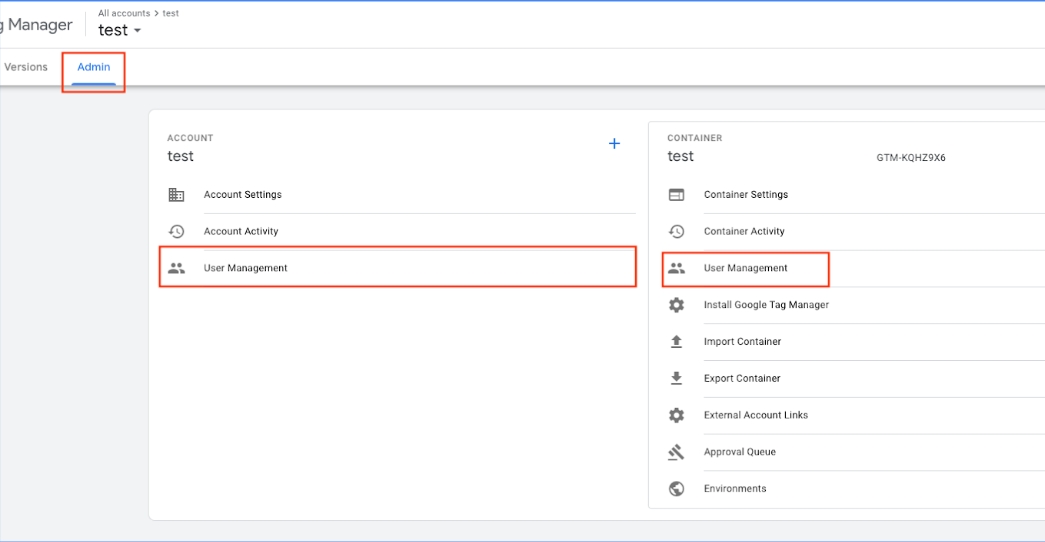The image size is (1045, 542).
Task: Click the GTM-KQHZ9X6 container ID
Action: (x=910, y=158)
